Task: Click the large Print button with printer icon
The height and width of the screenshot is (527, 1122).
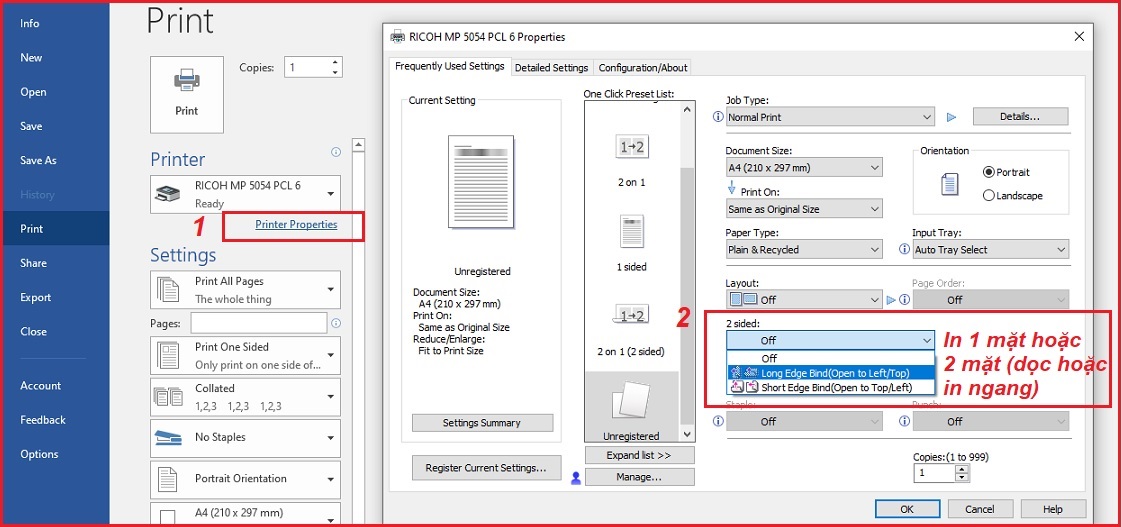Action: point(187,95)
